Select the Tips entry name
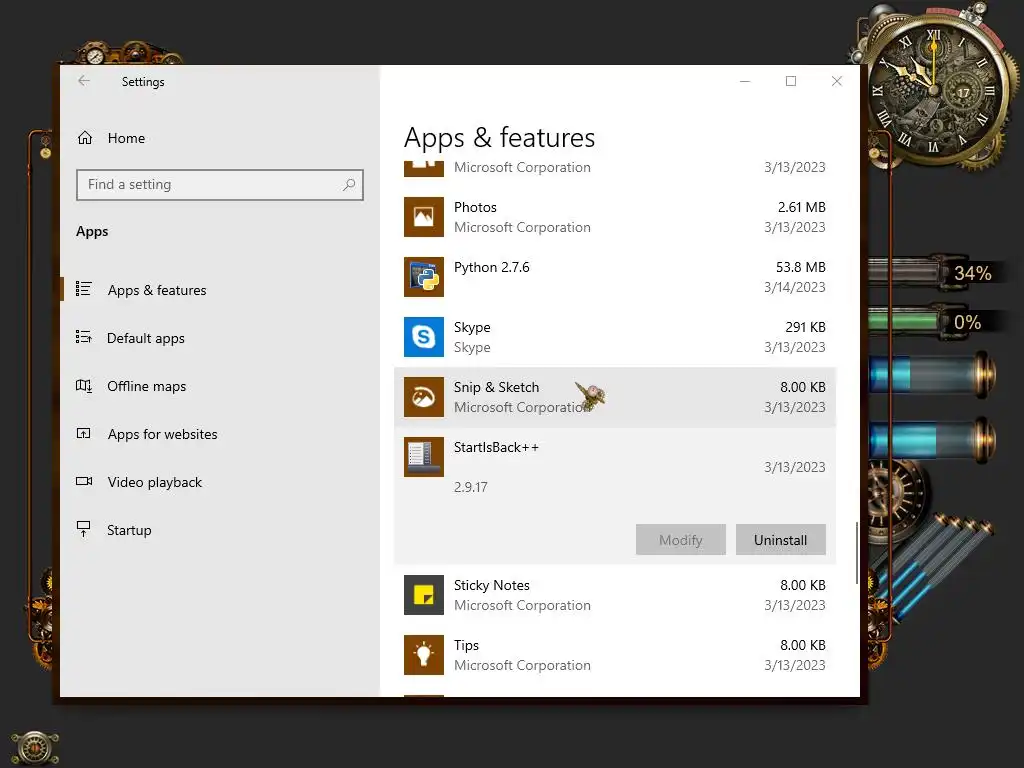The image size is (1024, 768). tap(466, 645)
